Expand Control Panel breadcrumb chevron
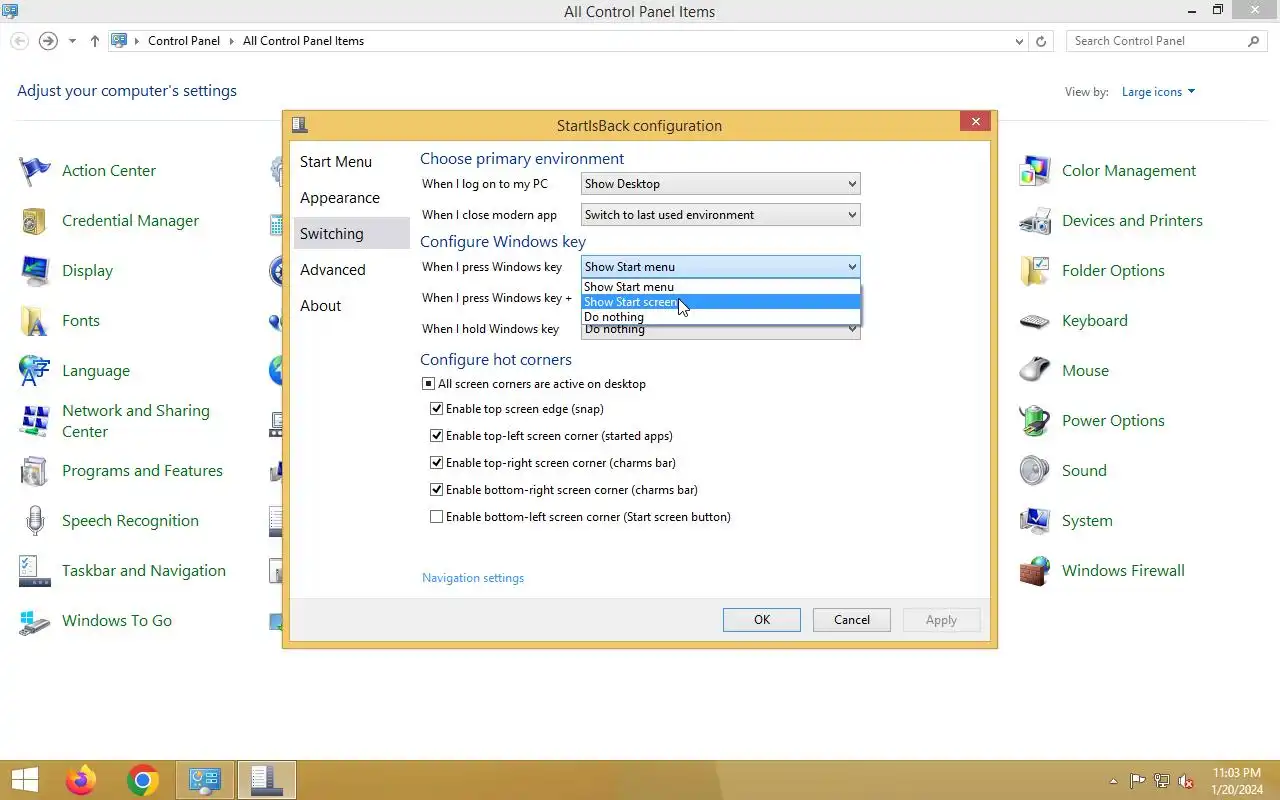Screen dimensions: 1280x800 [231, 41]
